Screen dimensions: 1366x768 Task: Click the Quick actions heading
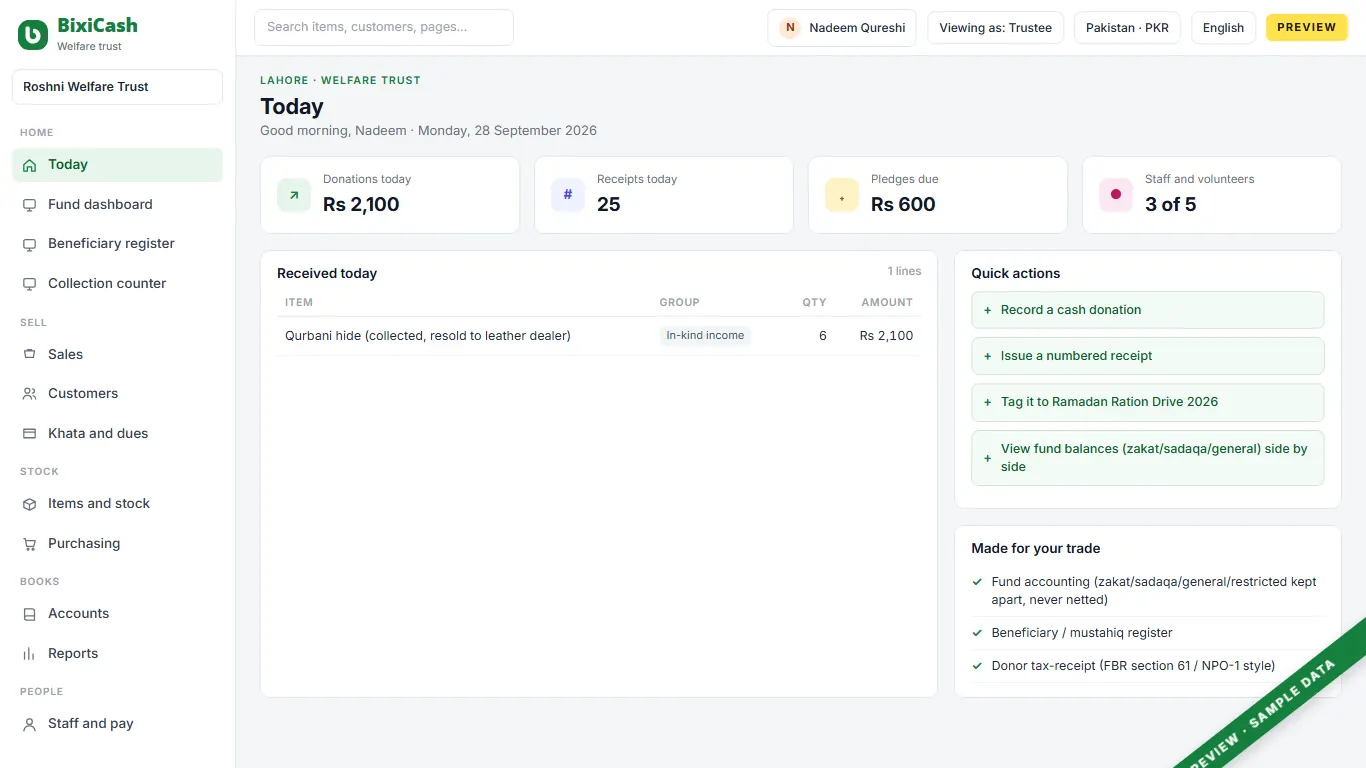point(1016,273)
